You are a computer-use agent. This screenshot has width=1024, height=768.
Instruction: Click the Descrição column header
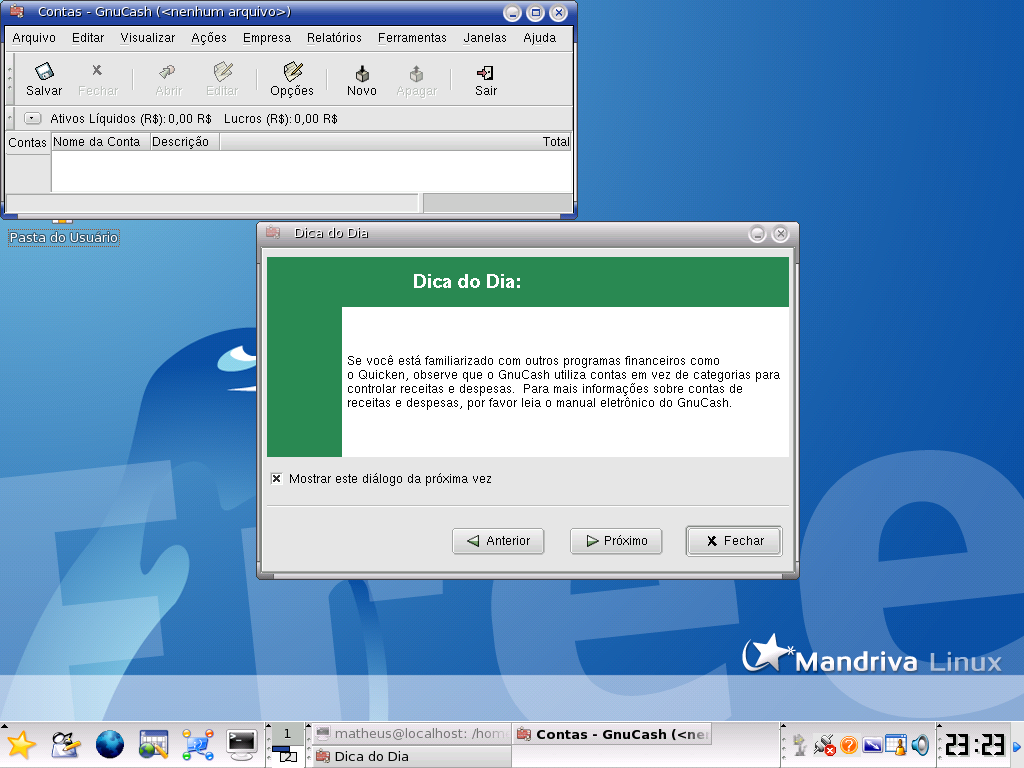click(185, 142)
